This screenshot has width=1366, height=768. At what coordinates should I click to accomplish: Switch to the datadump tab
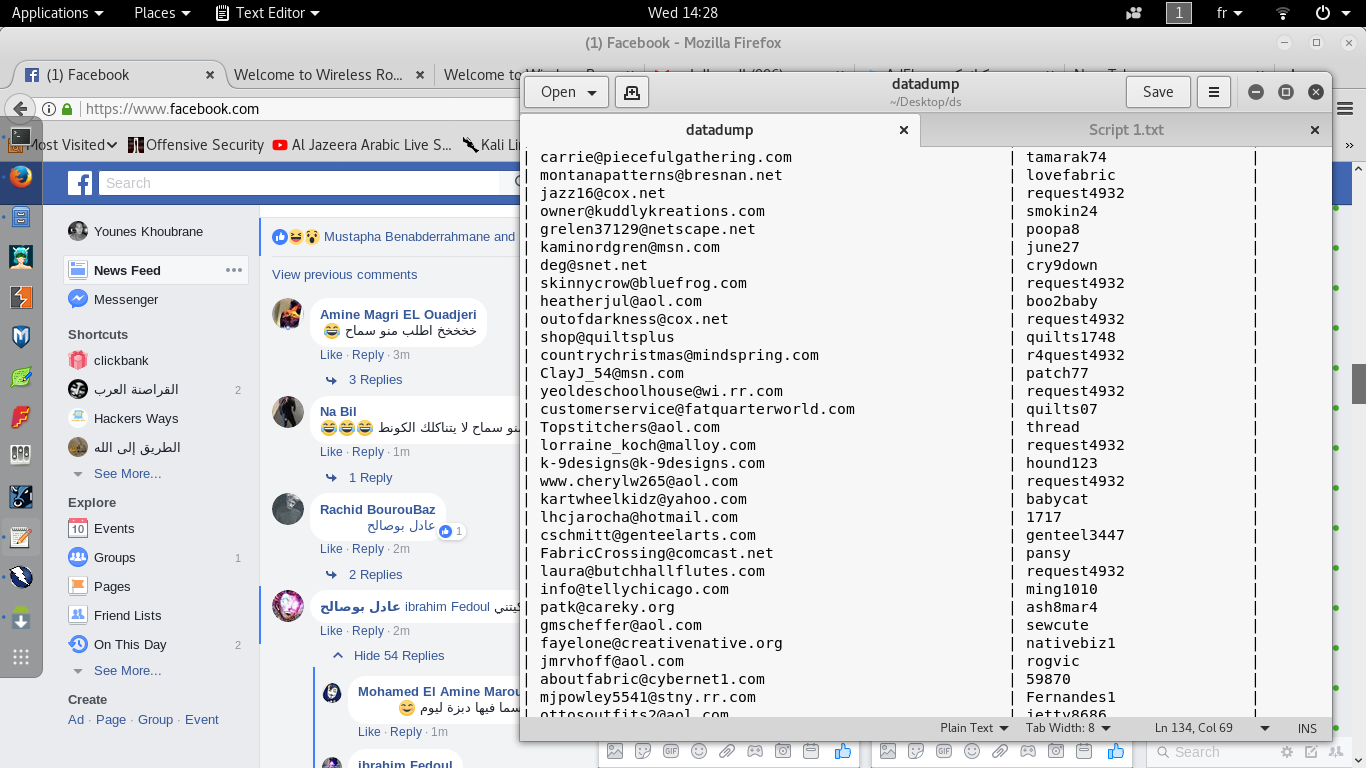coord(719,130)
